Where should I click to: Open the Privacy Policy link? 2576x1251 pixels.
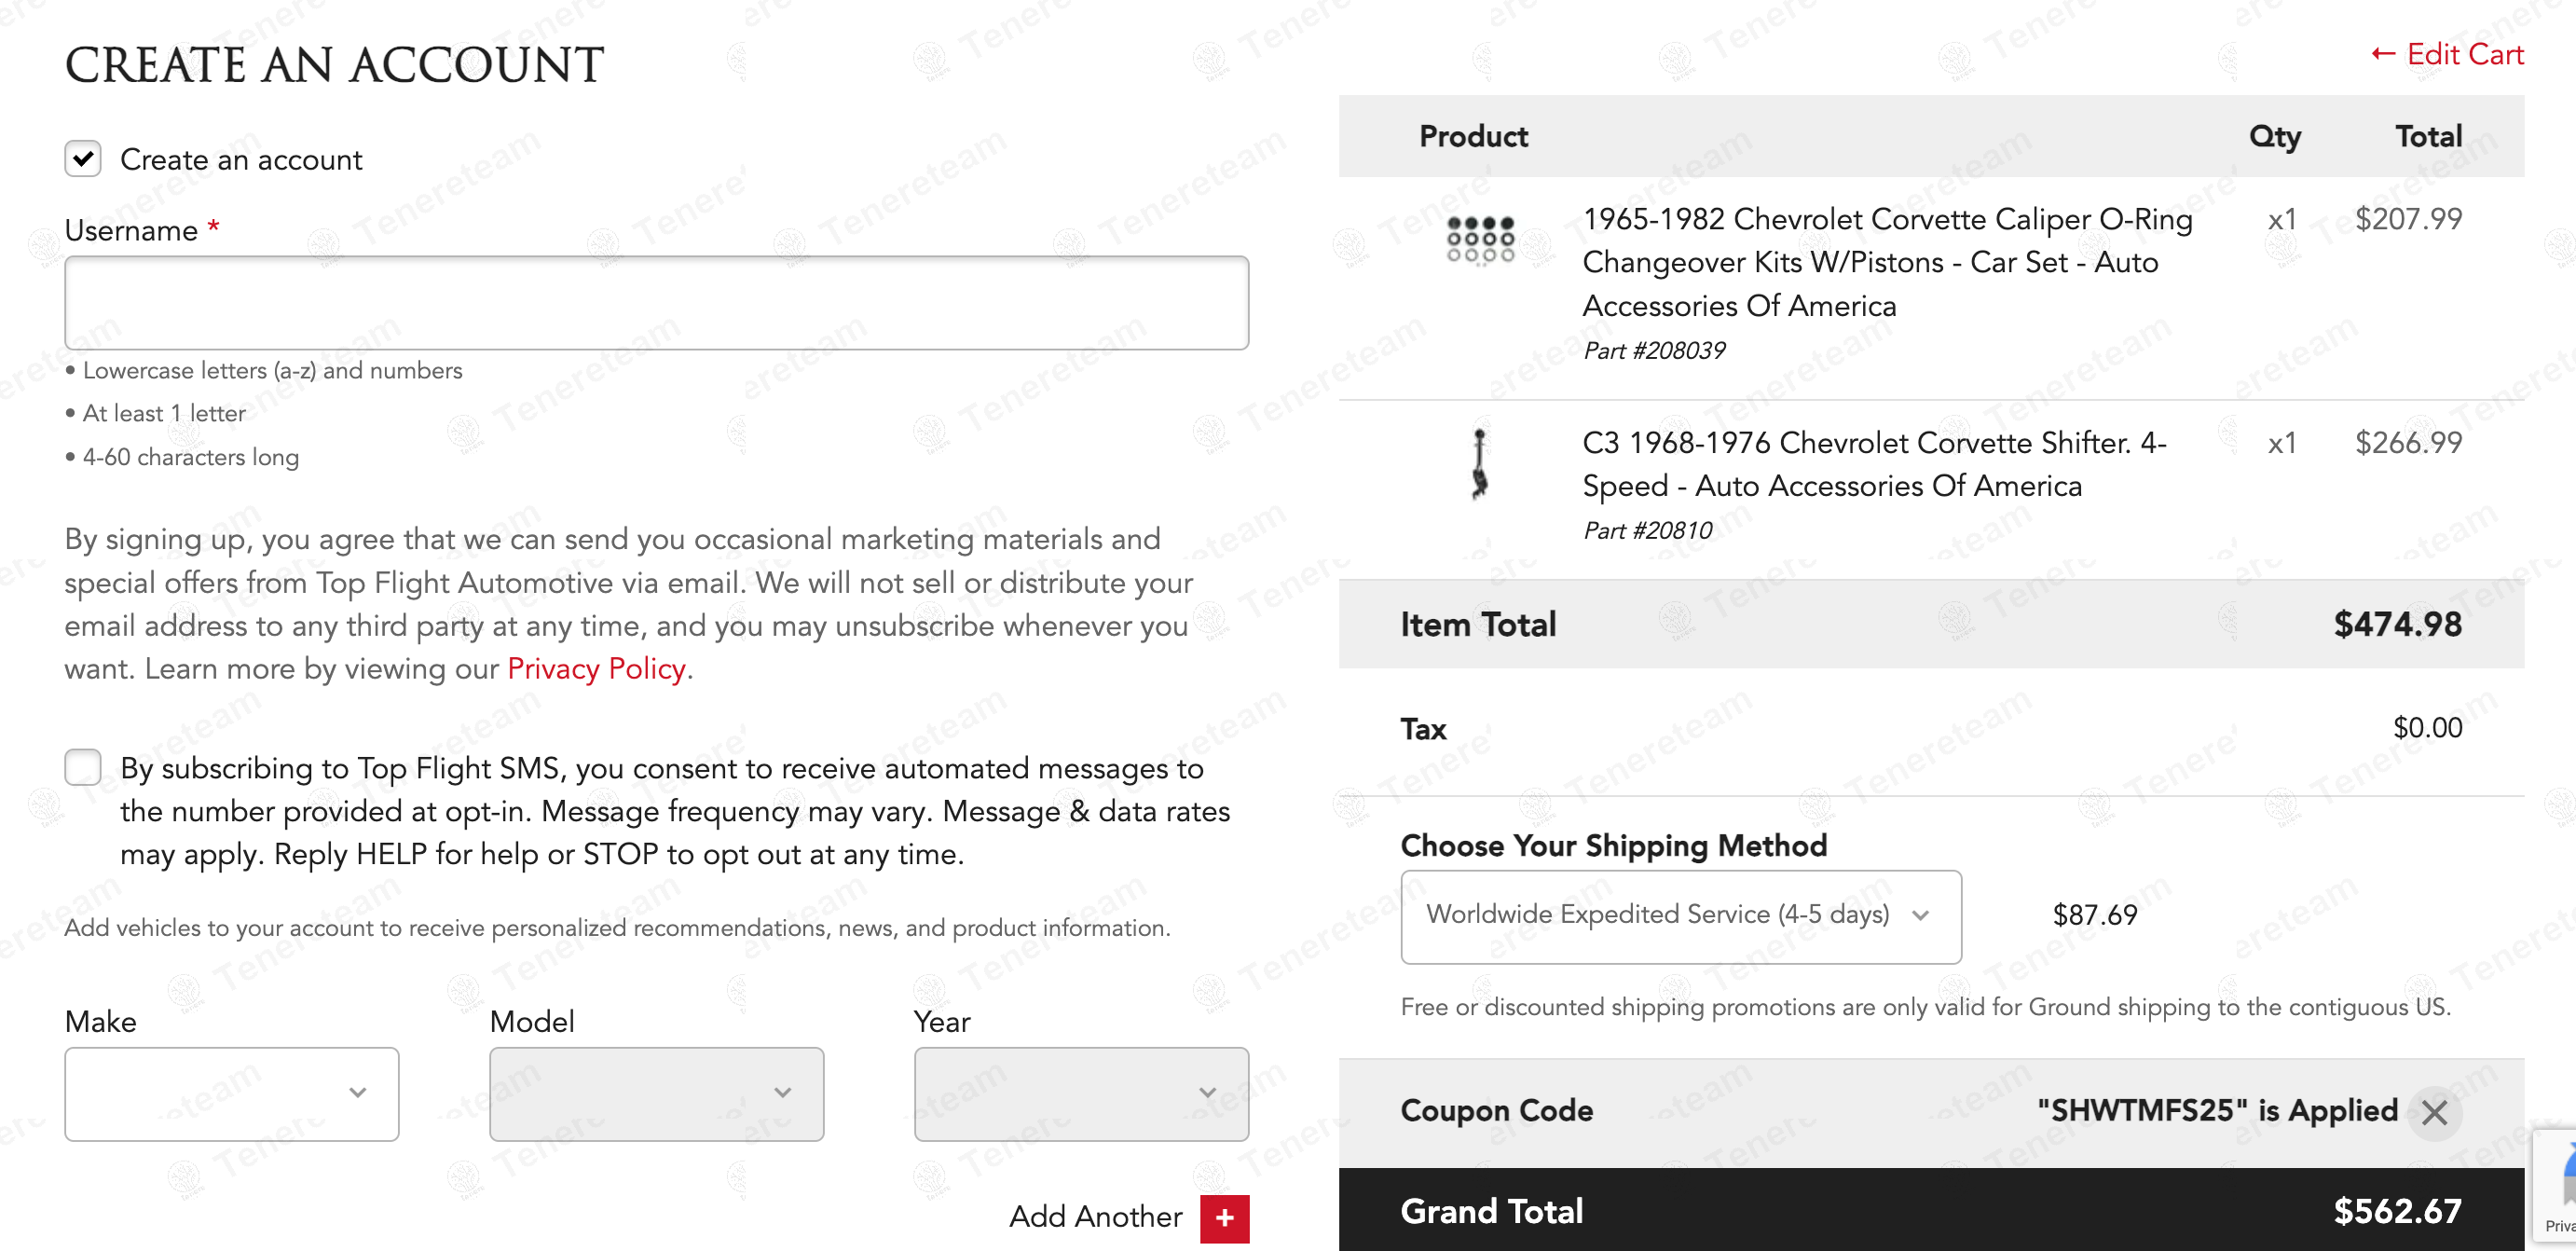596,668
